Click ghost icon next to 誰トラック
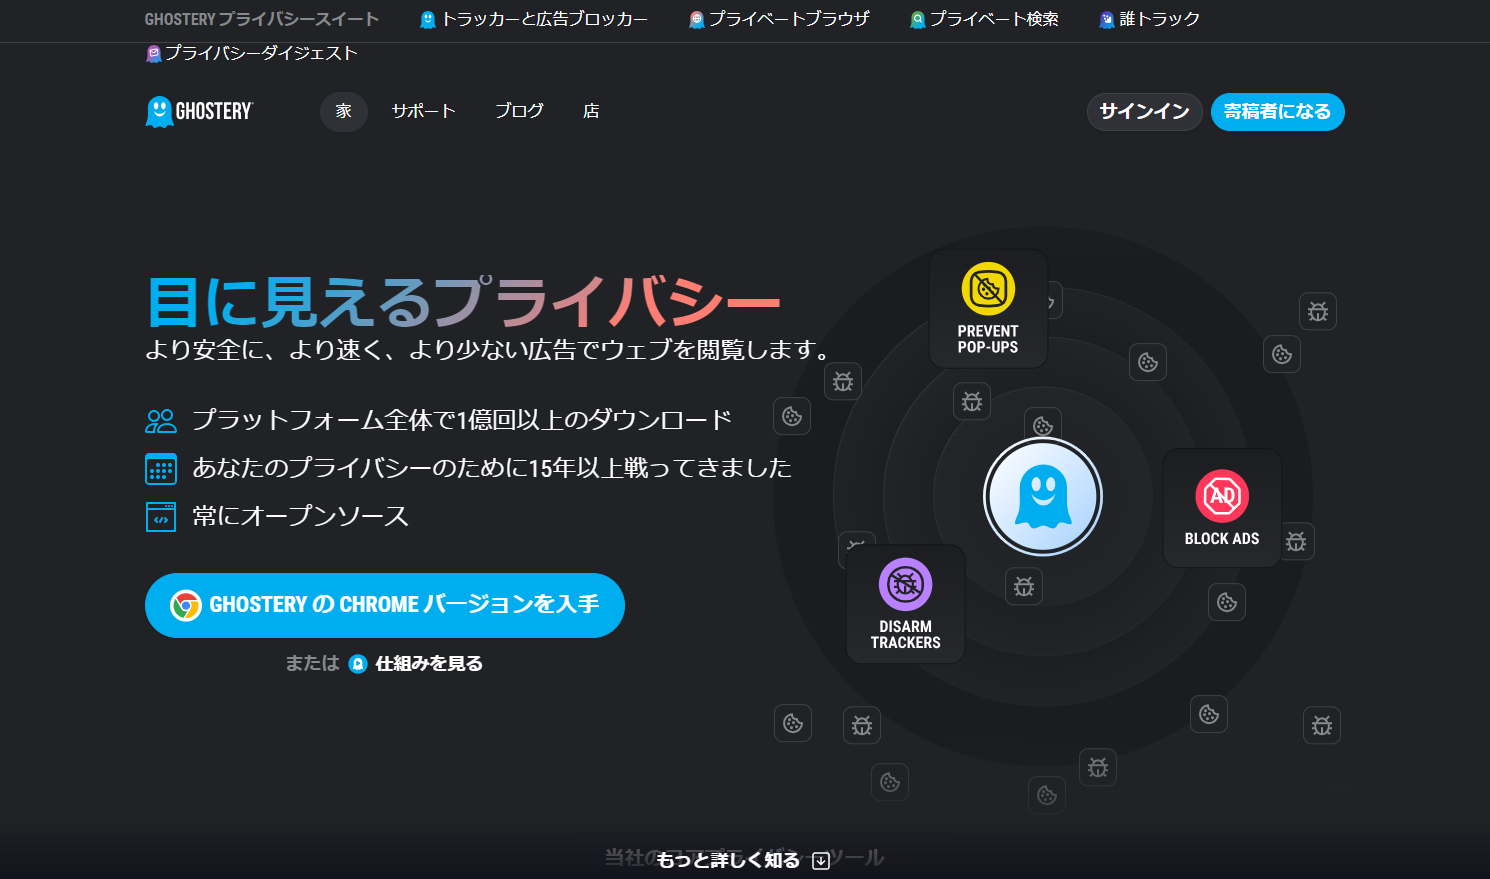 click(x=1107, y=19)
